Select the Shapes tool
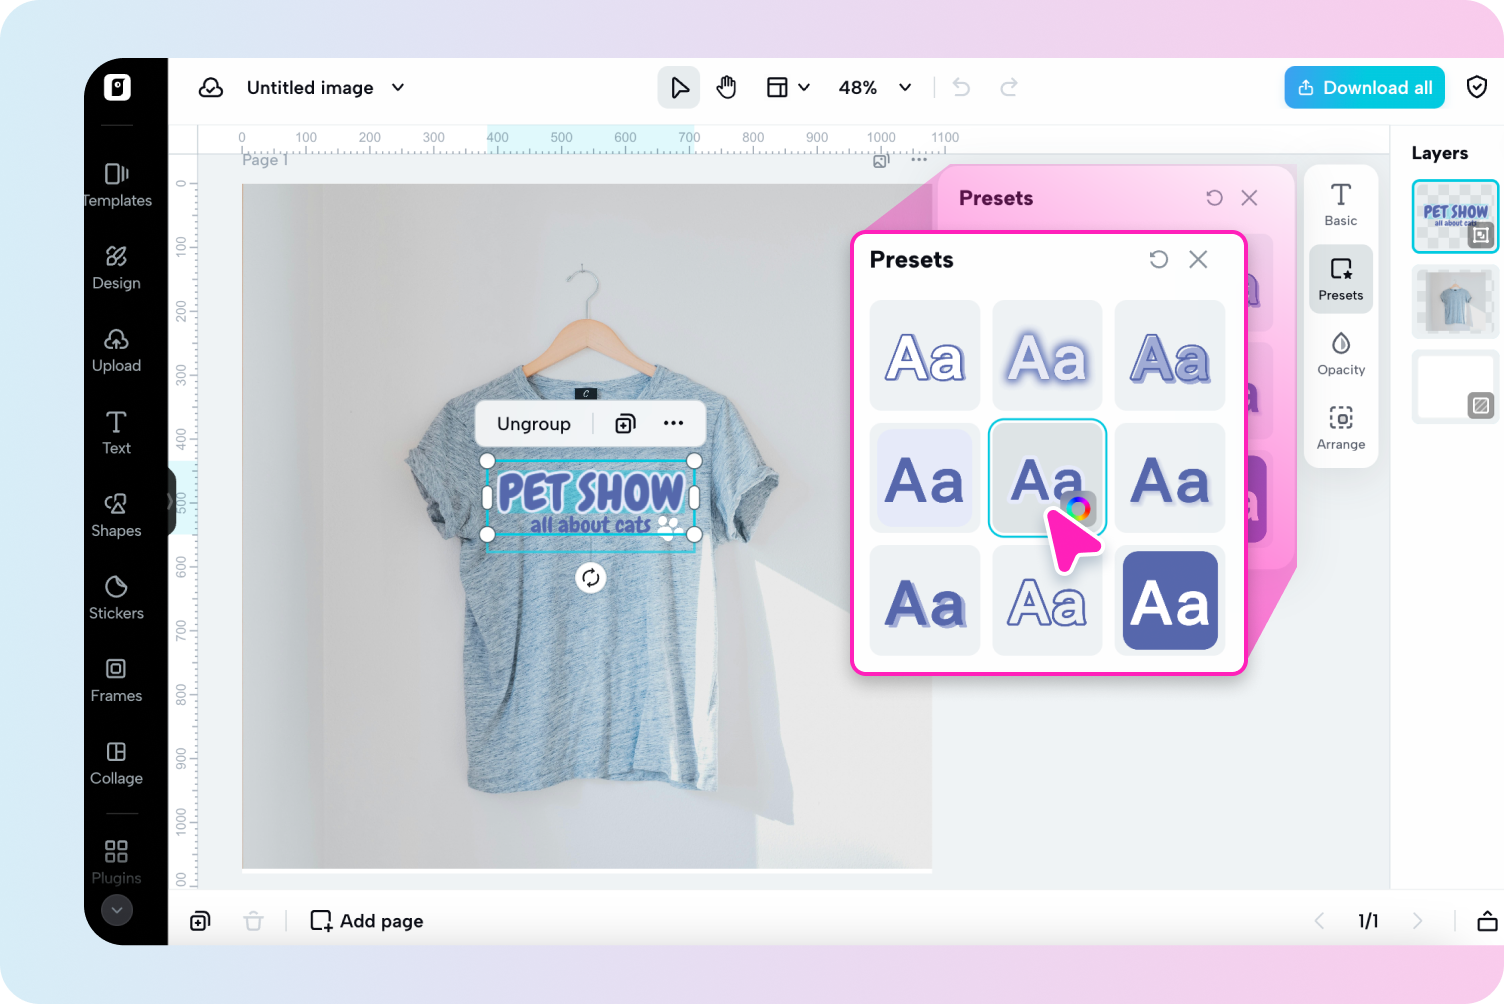Viewport: 1504px width, 1004px height. (x=115, y=513)
